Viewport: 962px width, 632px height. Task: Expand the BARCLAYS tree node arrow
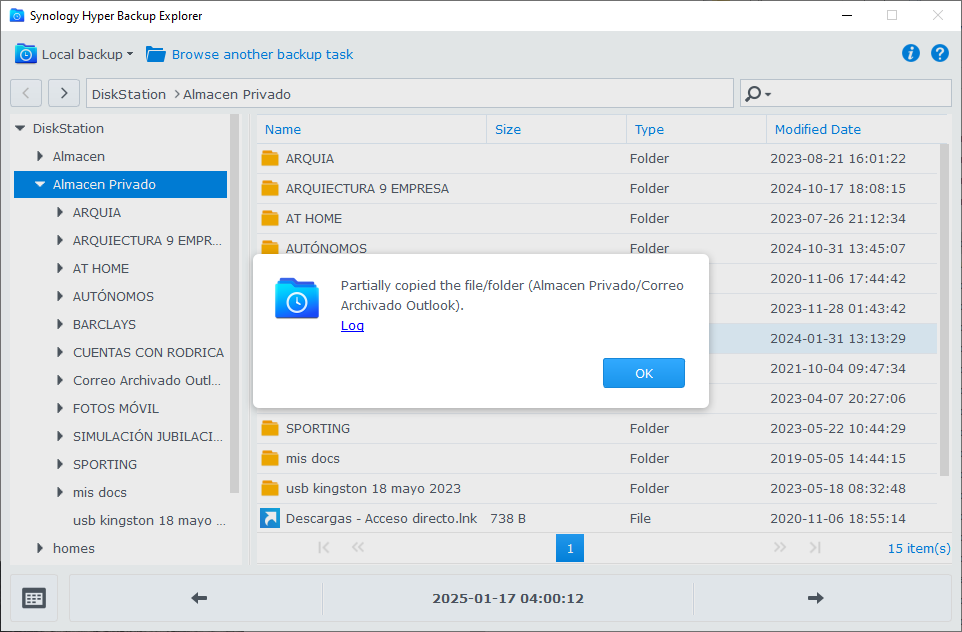pos(60,324)
